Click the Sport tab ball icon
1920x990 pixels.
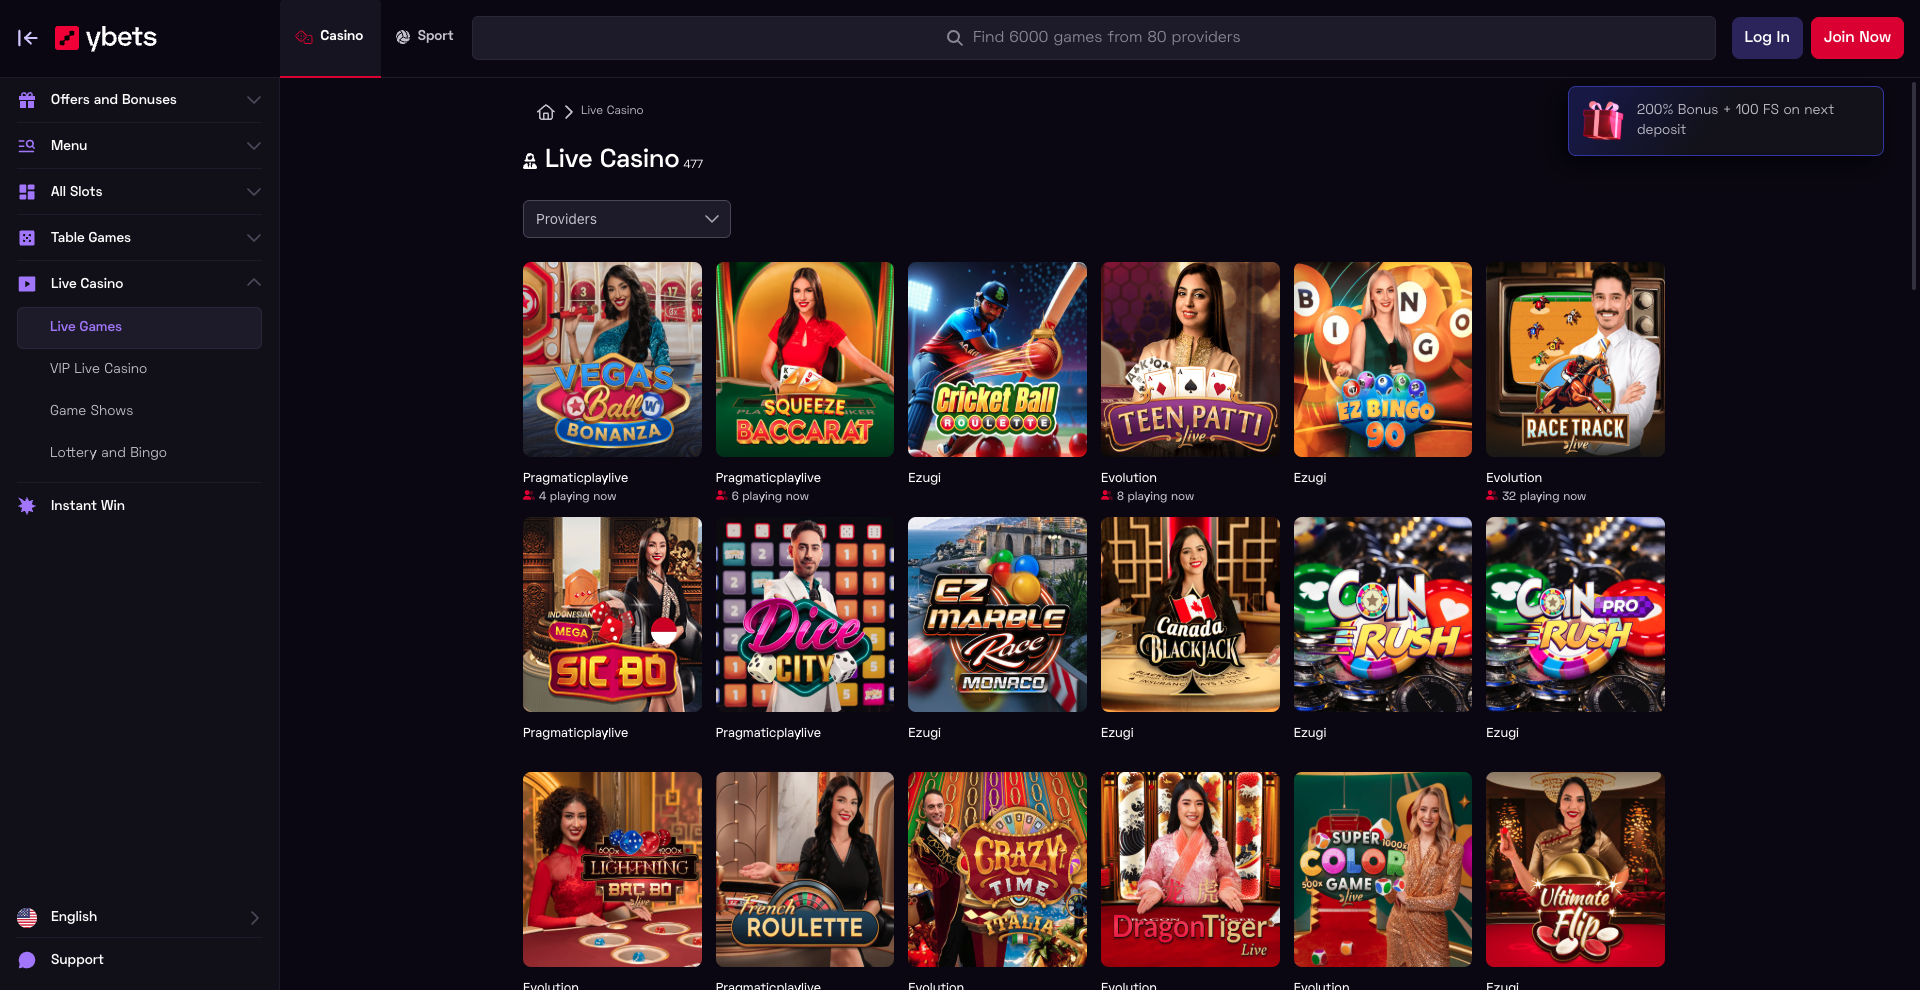tap(403, 37)
